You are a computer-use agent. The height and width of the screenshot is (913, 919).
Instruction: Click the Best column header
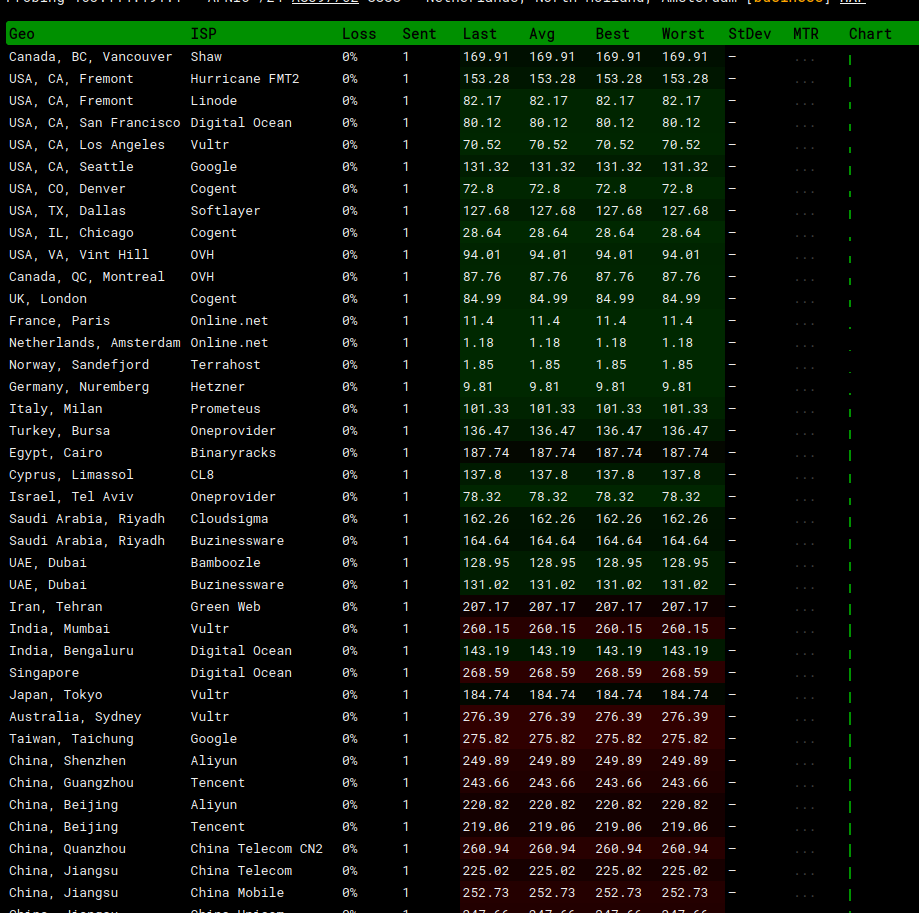pyautogui.click(x=612, y=34)
